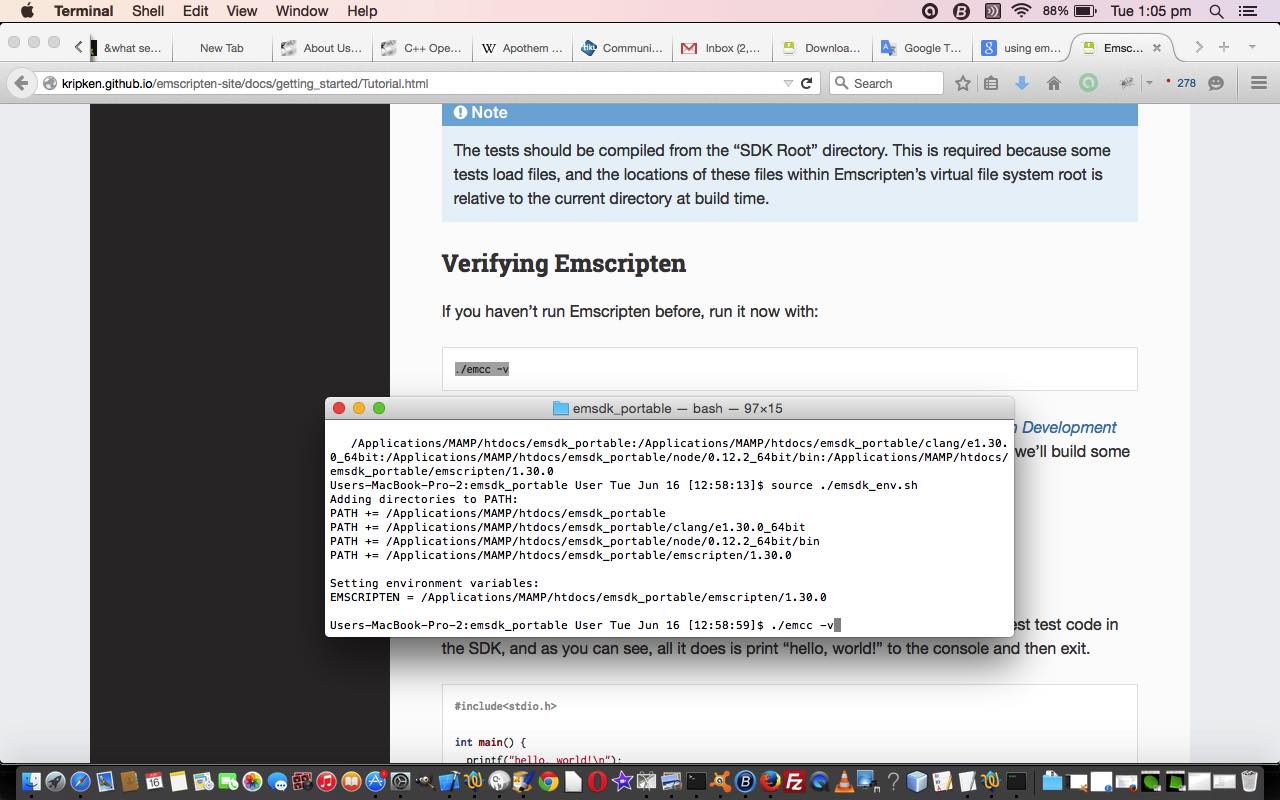Expand the extension dropdown arrow in toolbar
Screen dimensions: 1280x800
[1149, 83]
